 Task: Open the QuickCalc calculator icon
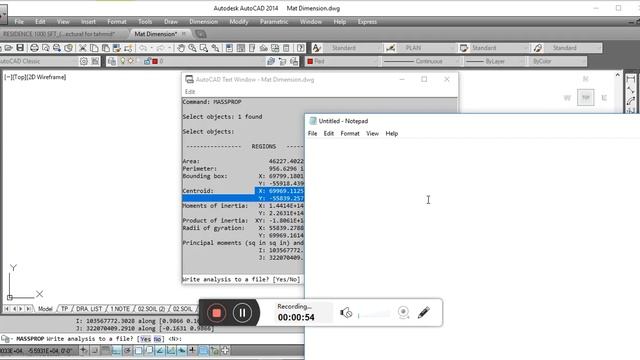tap(287, 48)
